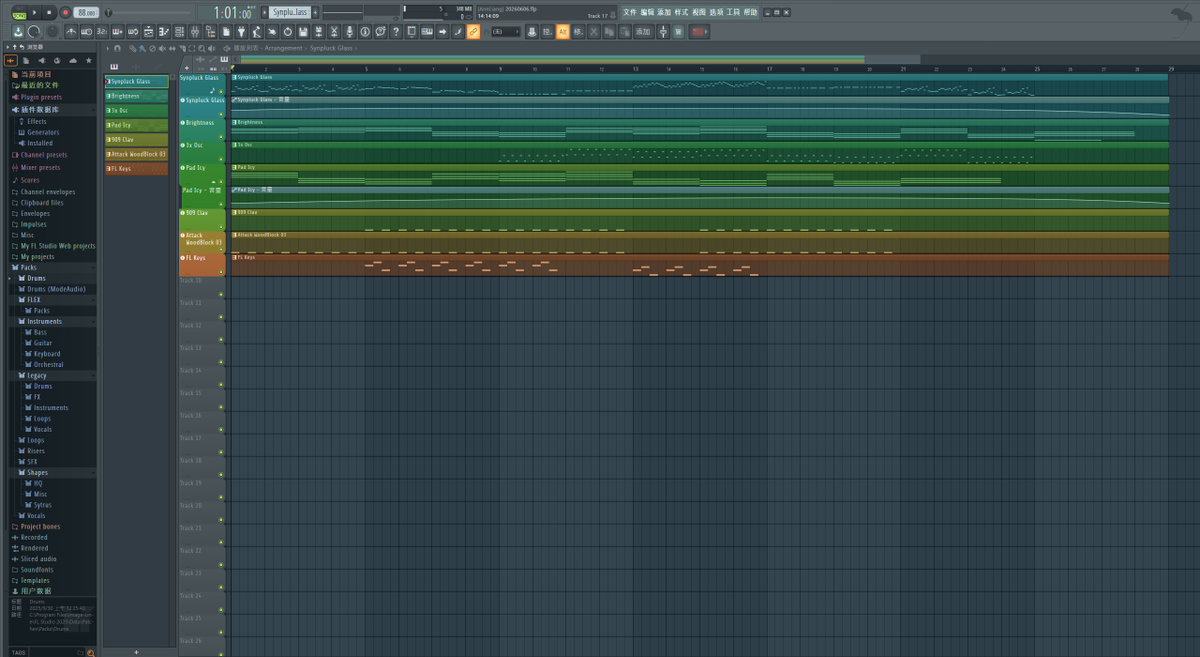Click the 添加 button in toolbar

[x=643, y=32]
